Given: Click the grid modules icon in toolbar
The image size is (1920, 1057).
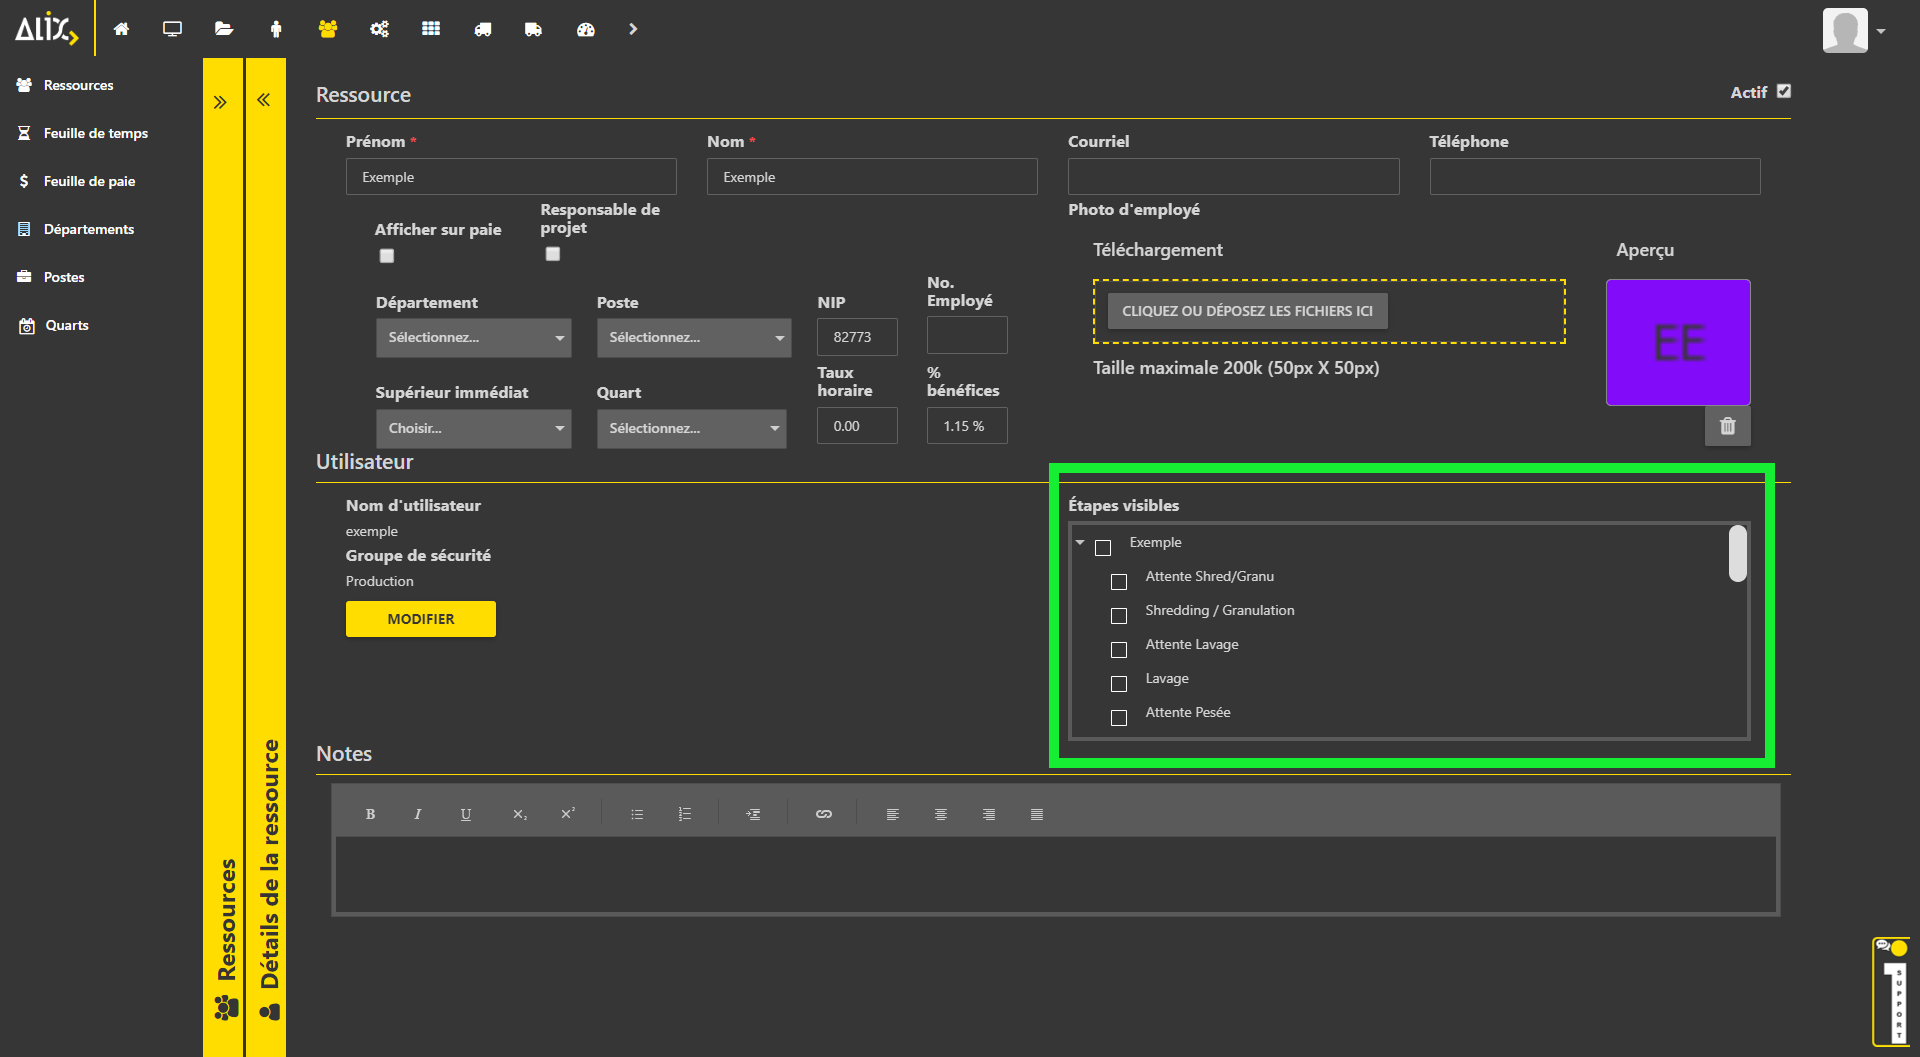Looking at the screenshot, I should (x=431, y=29).
